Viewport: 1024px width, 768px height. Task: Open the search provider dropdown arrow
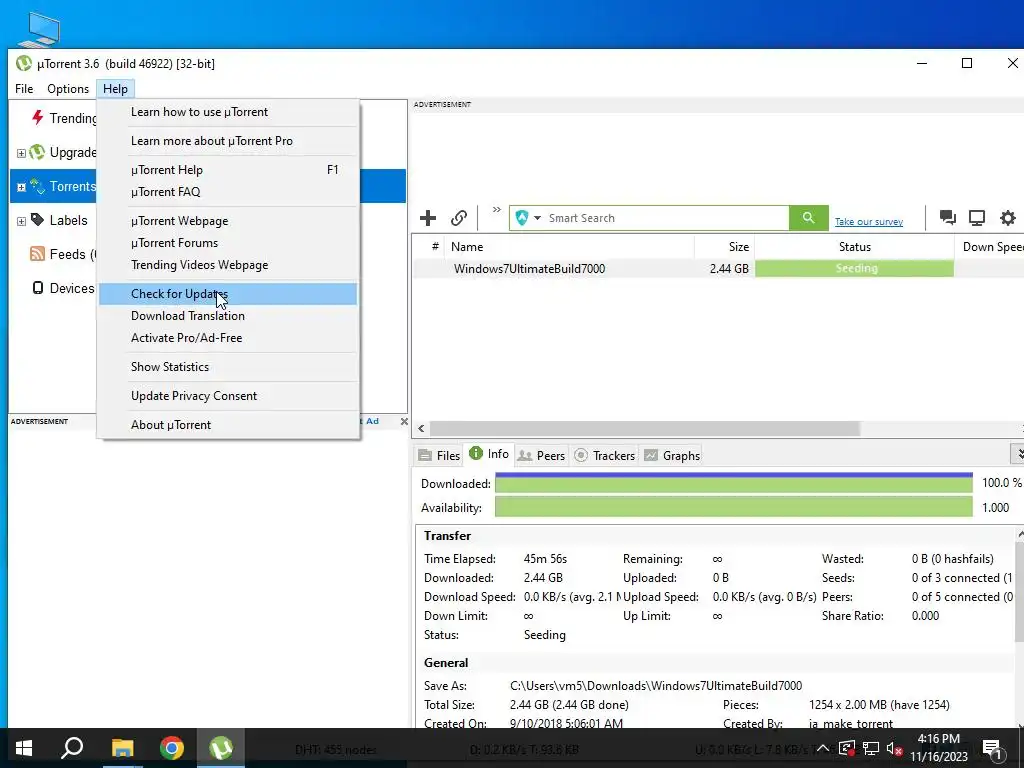pyautogui.click(x=537, y=218)
